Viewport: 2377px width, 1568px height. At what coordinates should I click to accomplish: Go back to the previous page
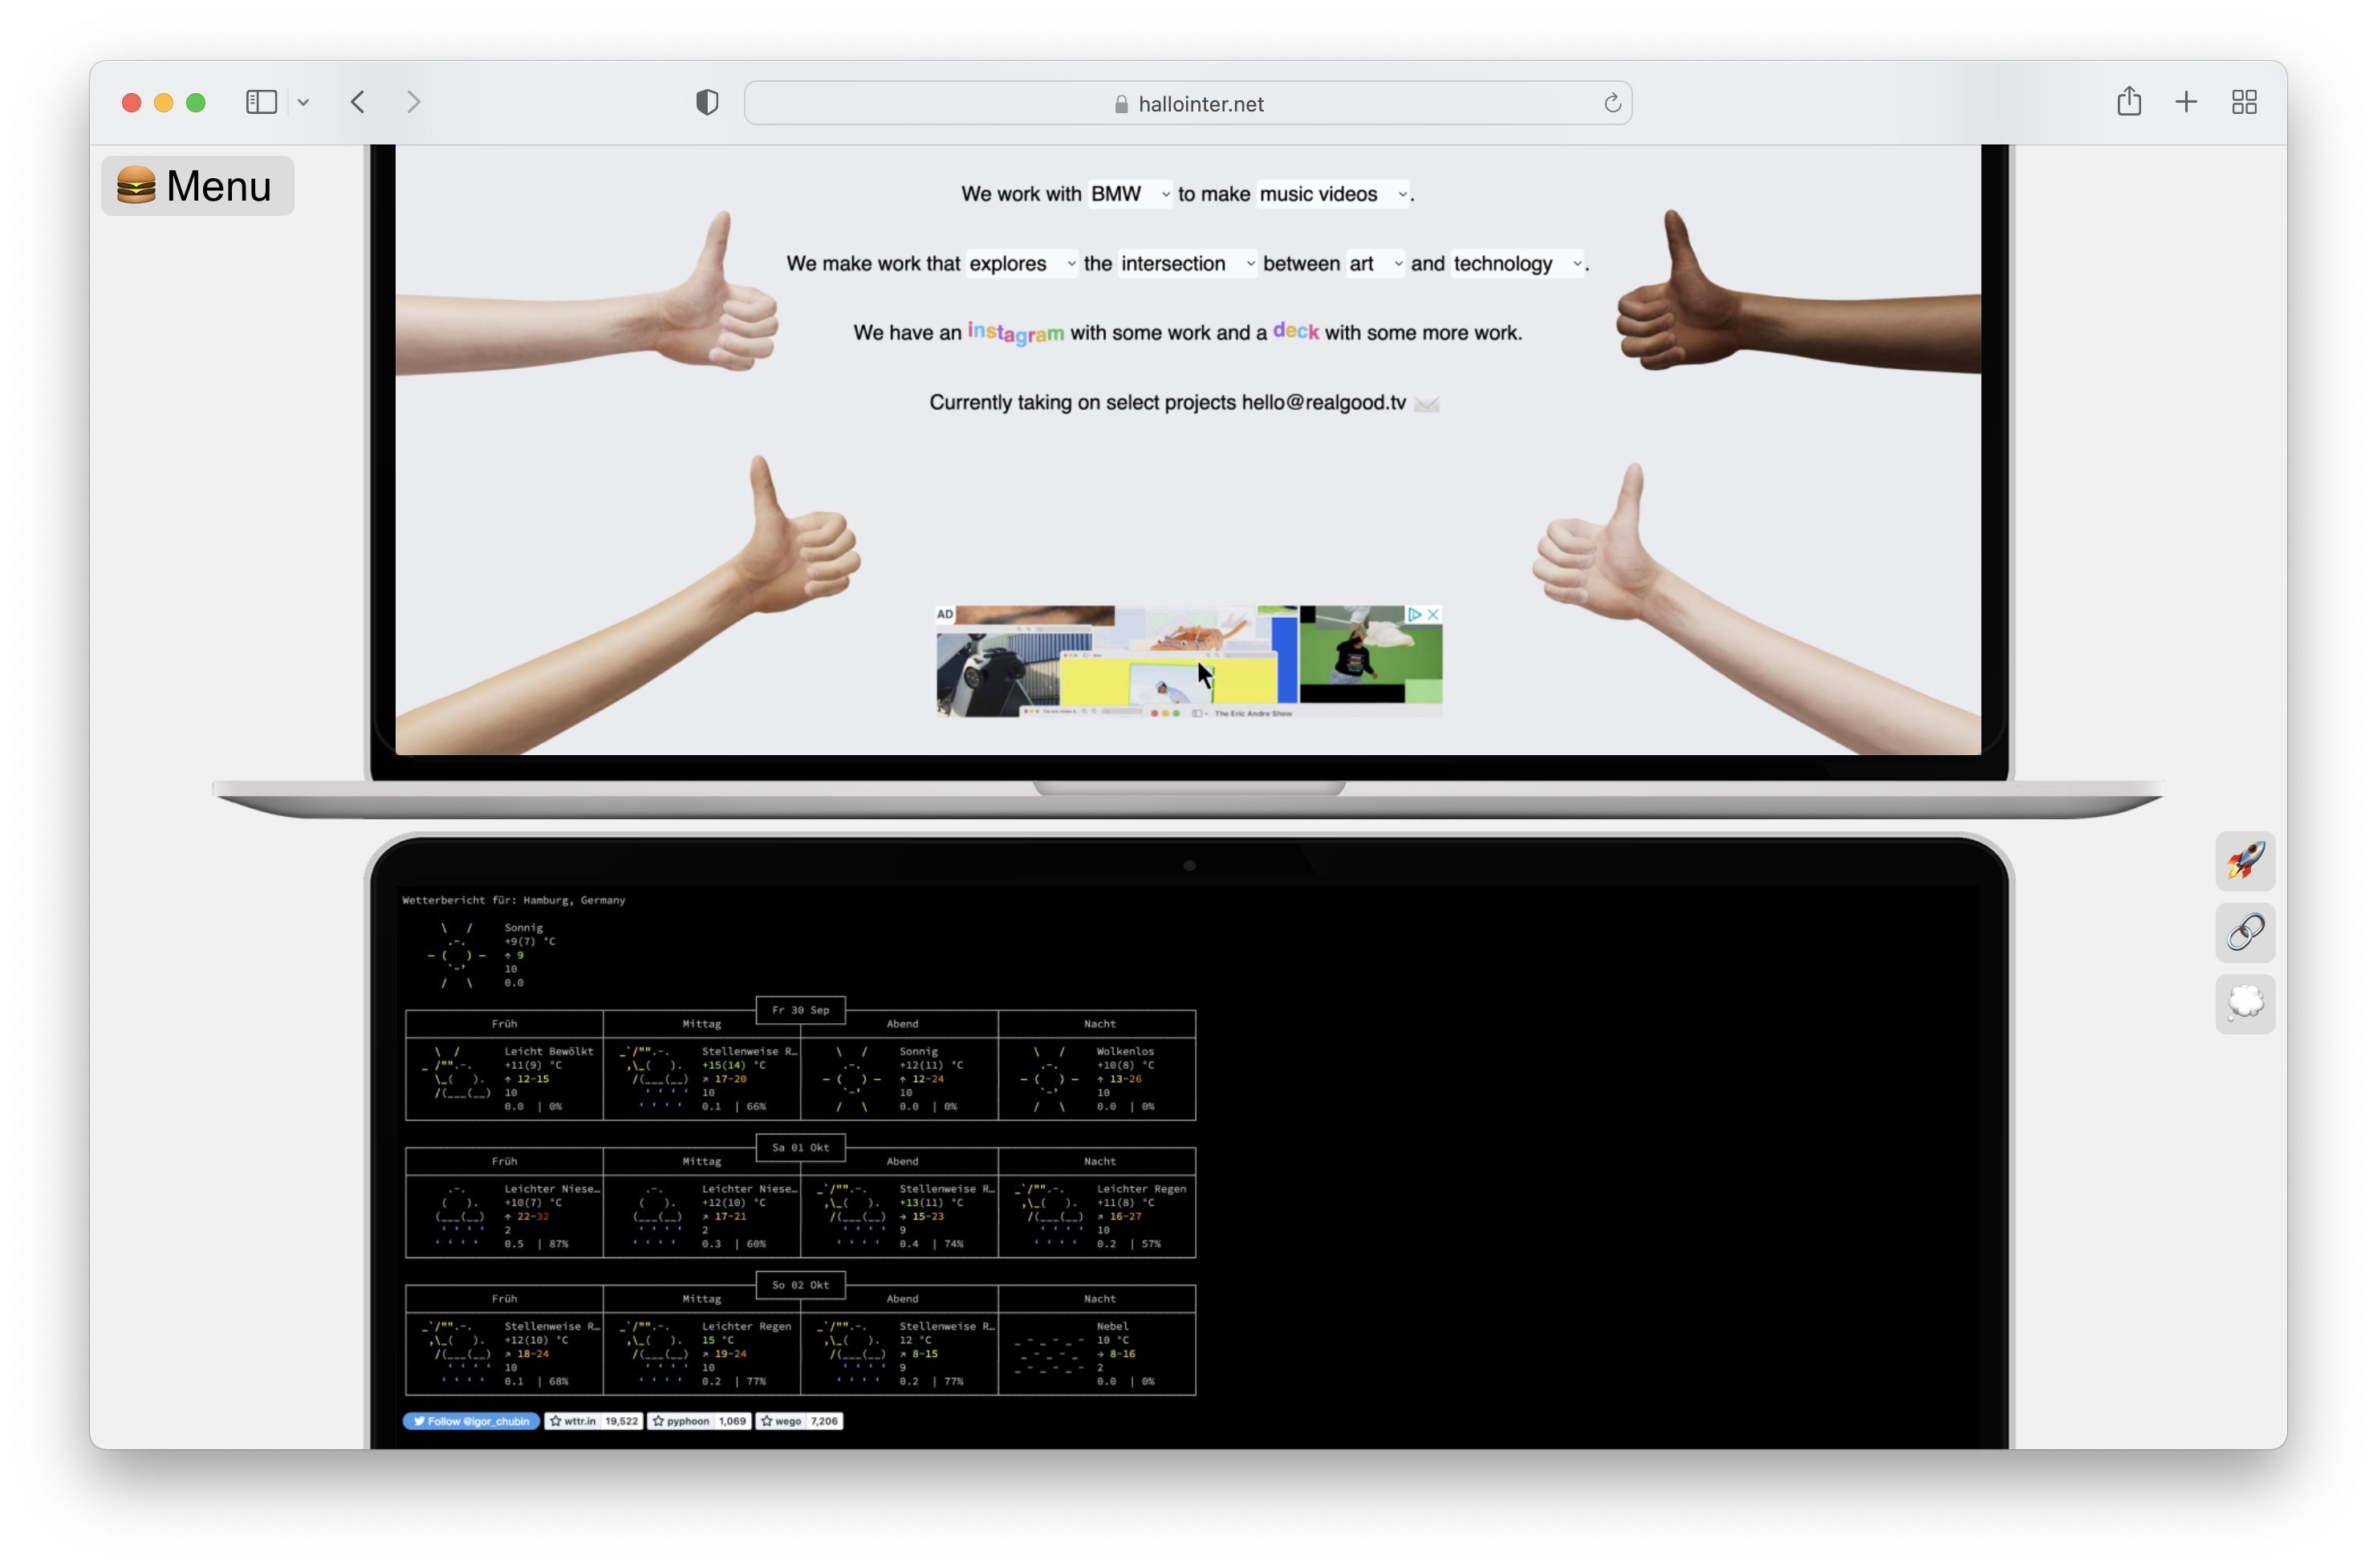pyautogui.click(x=358, y=102)
